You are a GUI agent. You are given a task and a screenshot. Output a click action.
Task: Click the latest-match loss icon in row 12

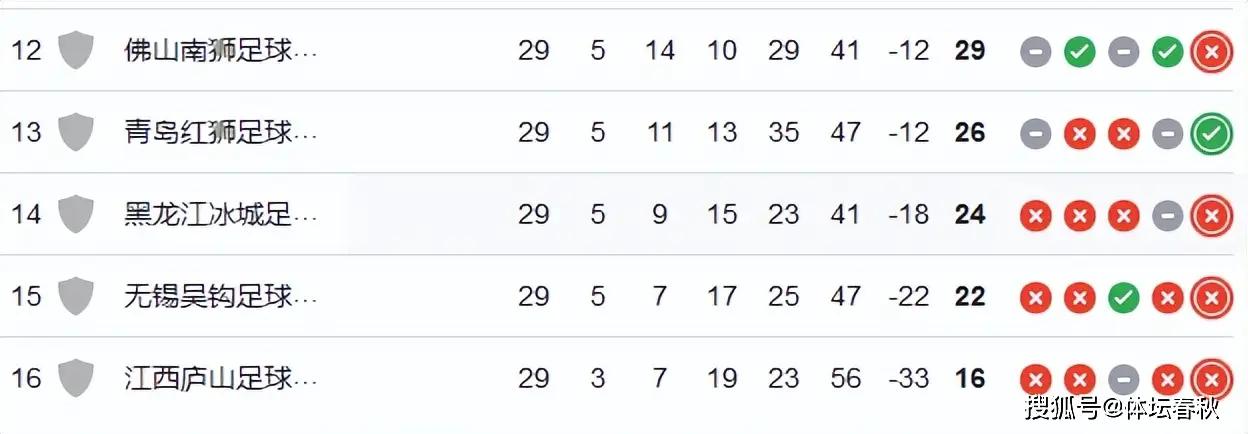click(1211, 51)
